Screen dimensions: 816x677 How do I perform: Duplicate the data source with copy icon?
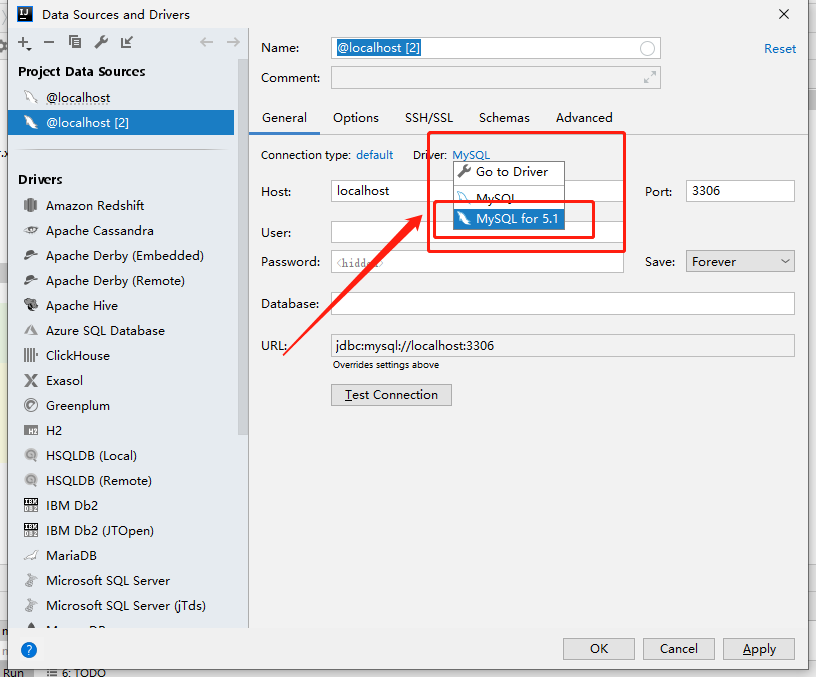tap(74, 42)
